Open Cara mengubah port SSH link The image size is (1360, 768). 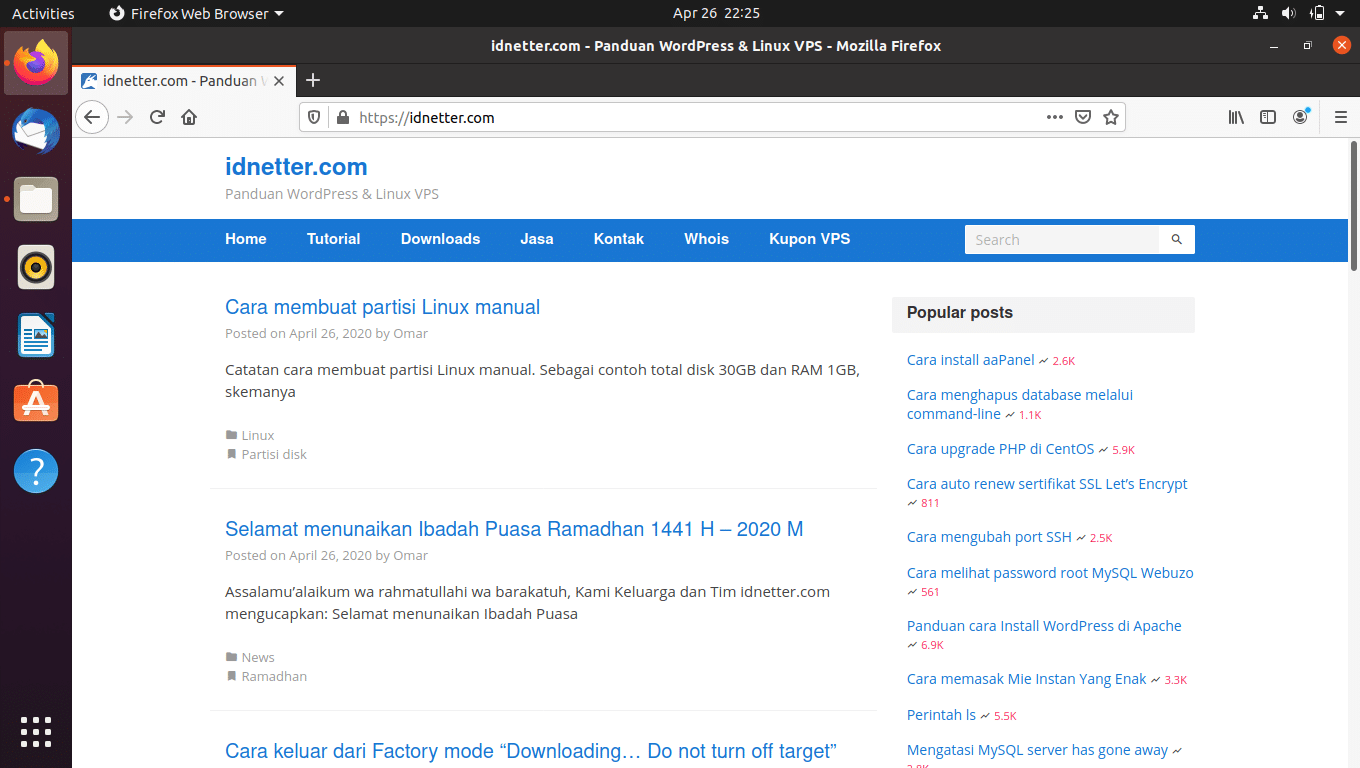pos(989,537)
